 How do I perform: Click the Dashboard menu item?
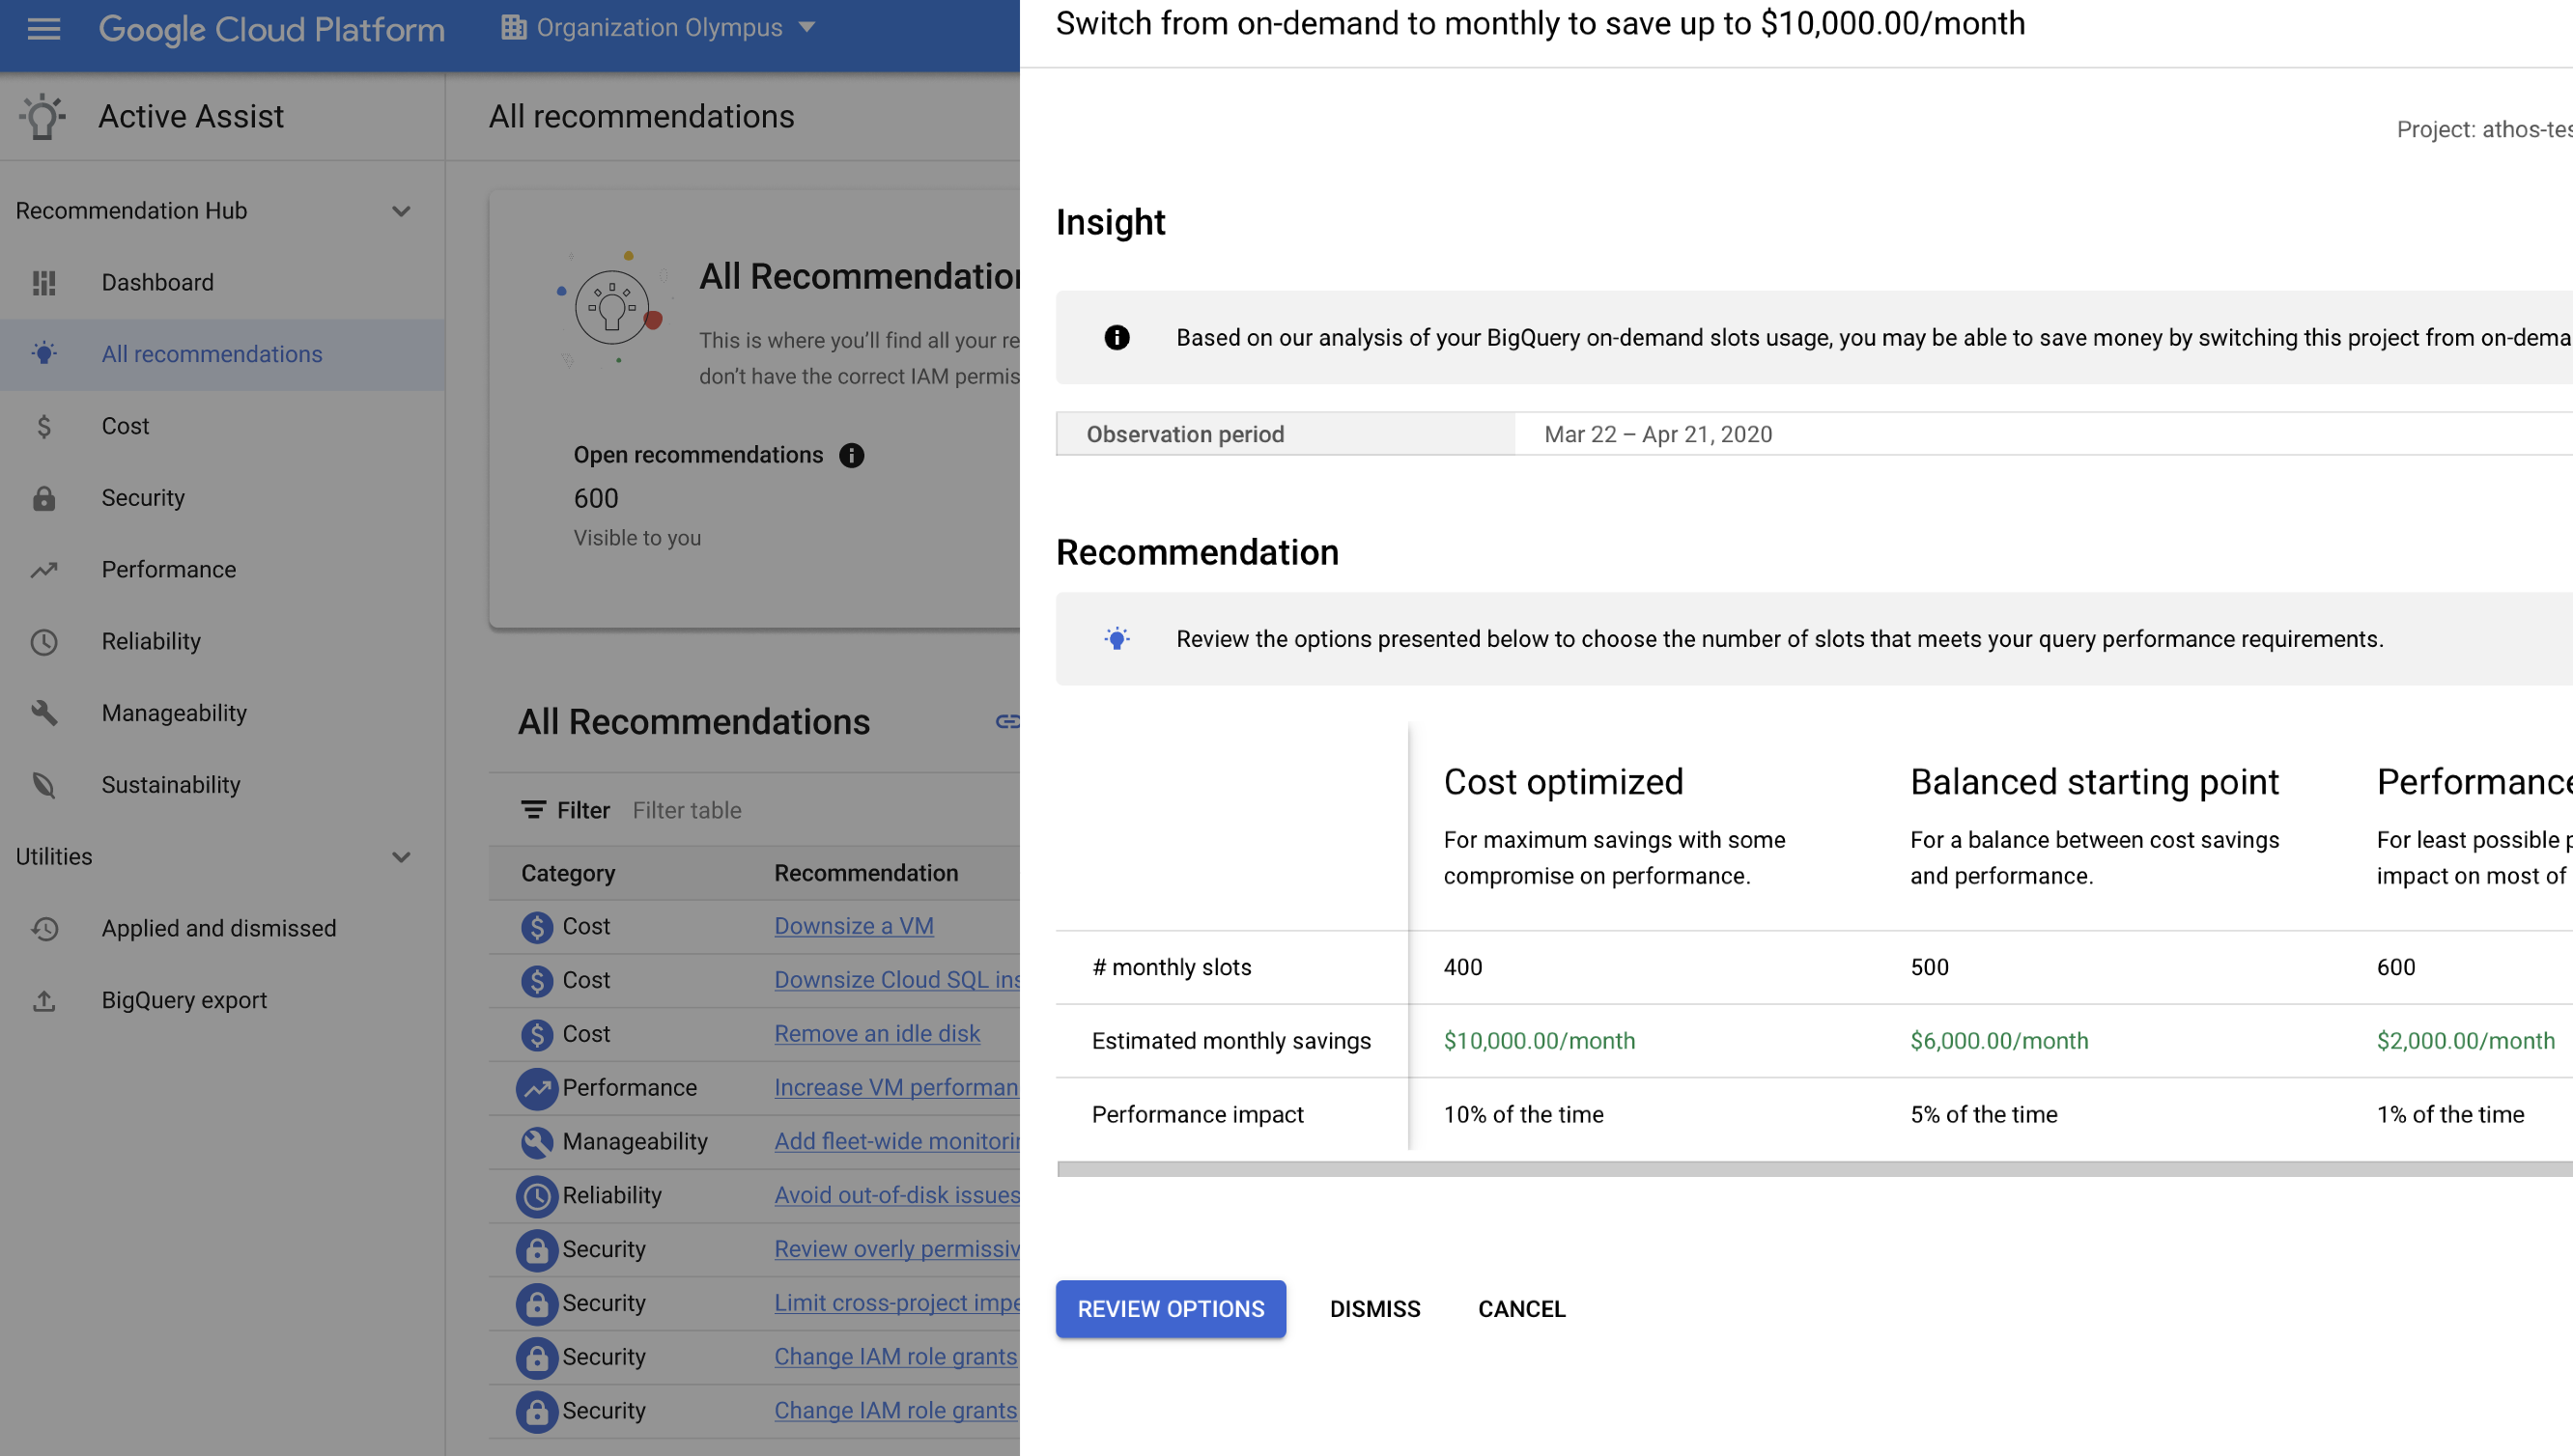[x=156, y=281]
